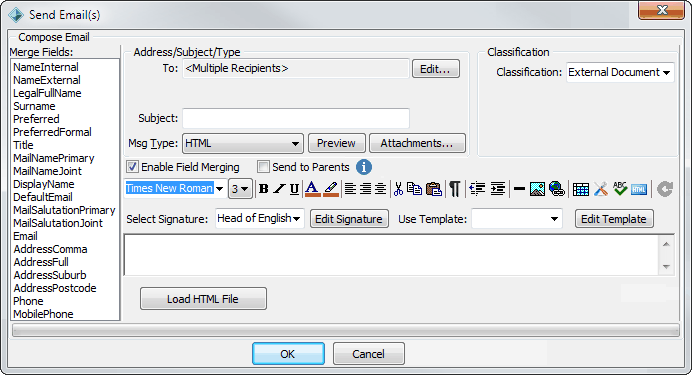Insert a table into the message
This screenshot has width=692, height=375.
(x=581, y=189)
